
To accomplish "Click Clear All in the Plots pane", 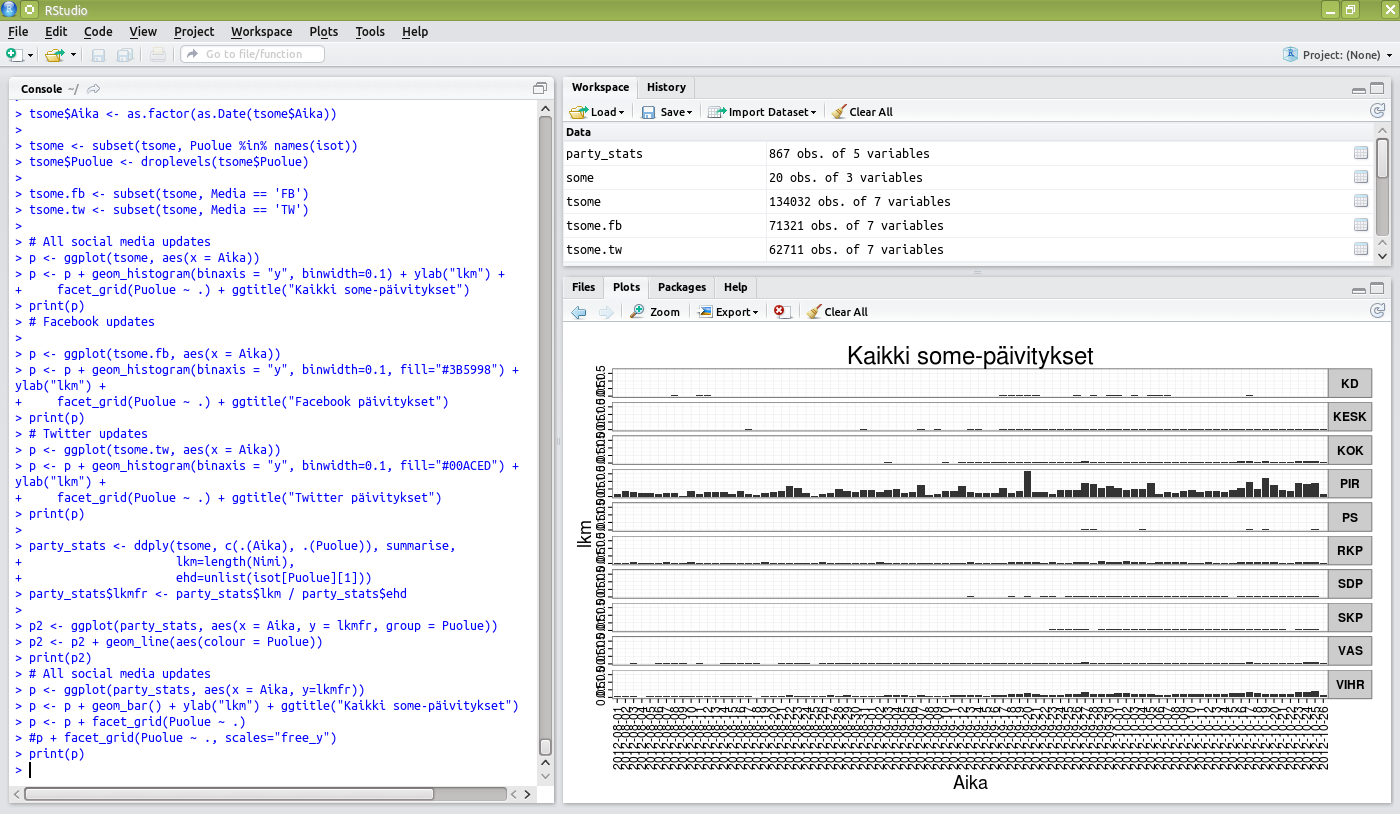I will (x=837, y=312).
